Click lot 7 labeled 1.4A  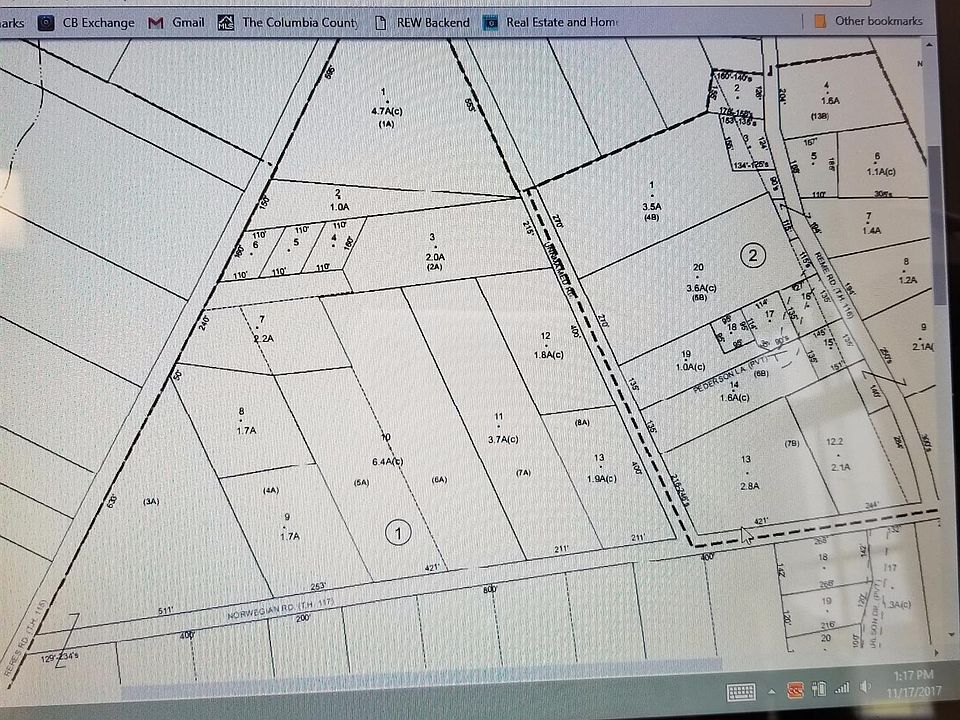tap(871, 223)
